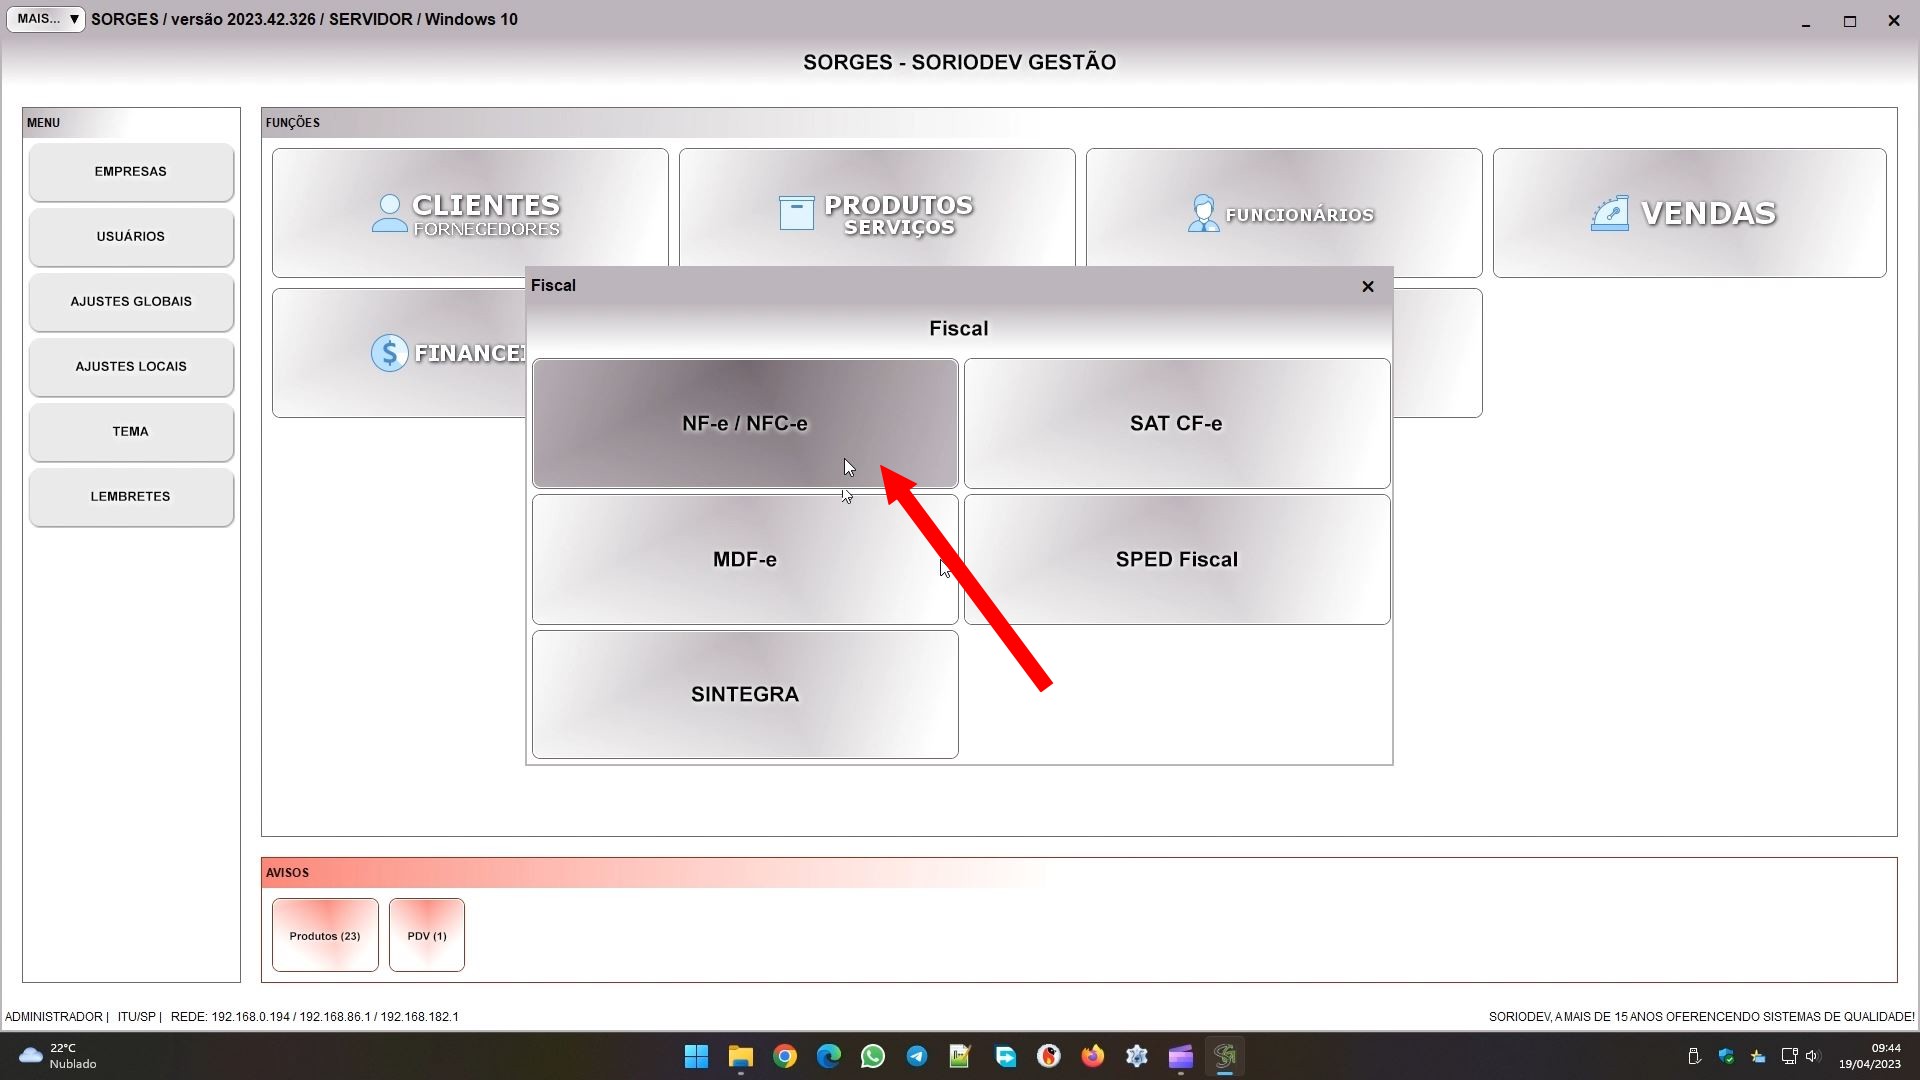Image resolution: width=1920 pixels, height=1080 pixels.
Task: Click the PRODUTOS box icon
Action: (796, 213)
